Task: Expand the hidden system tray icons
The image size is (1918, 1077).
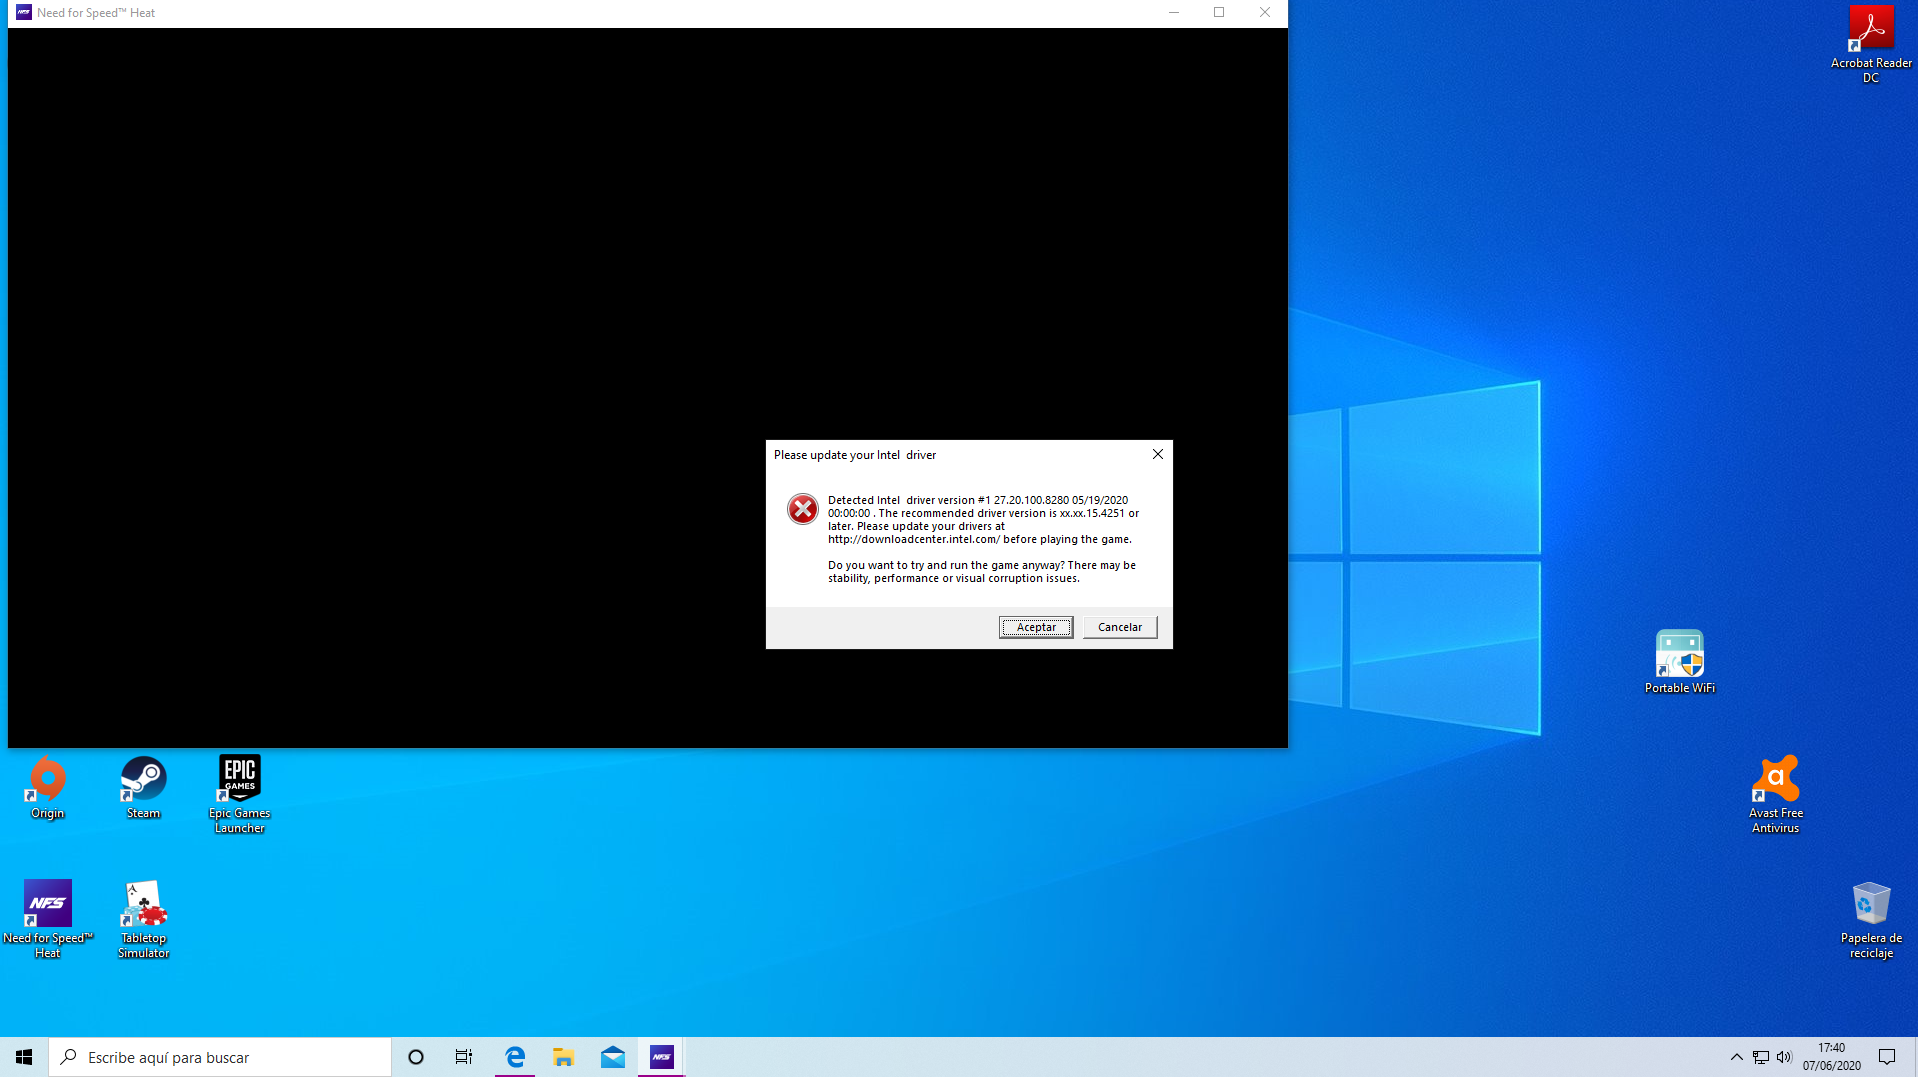Action: pos(1736,1057)
